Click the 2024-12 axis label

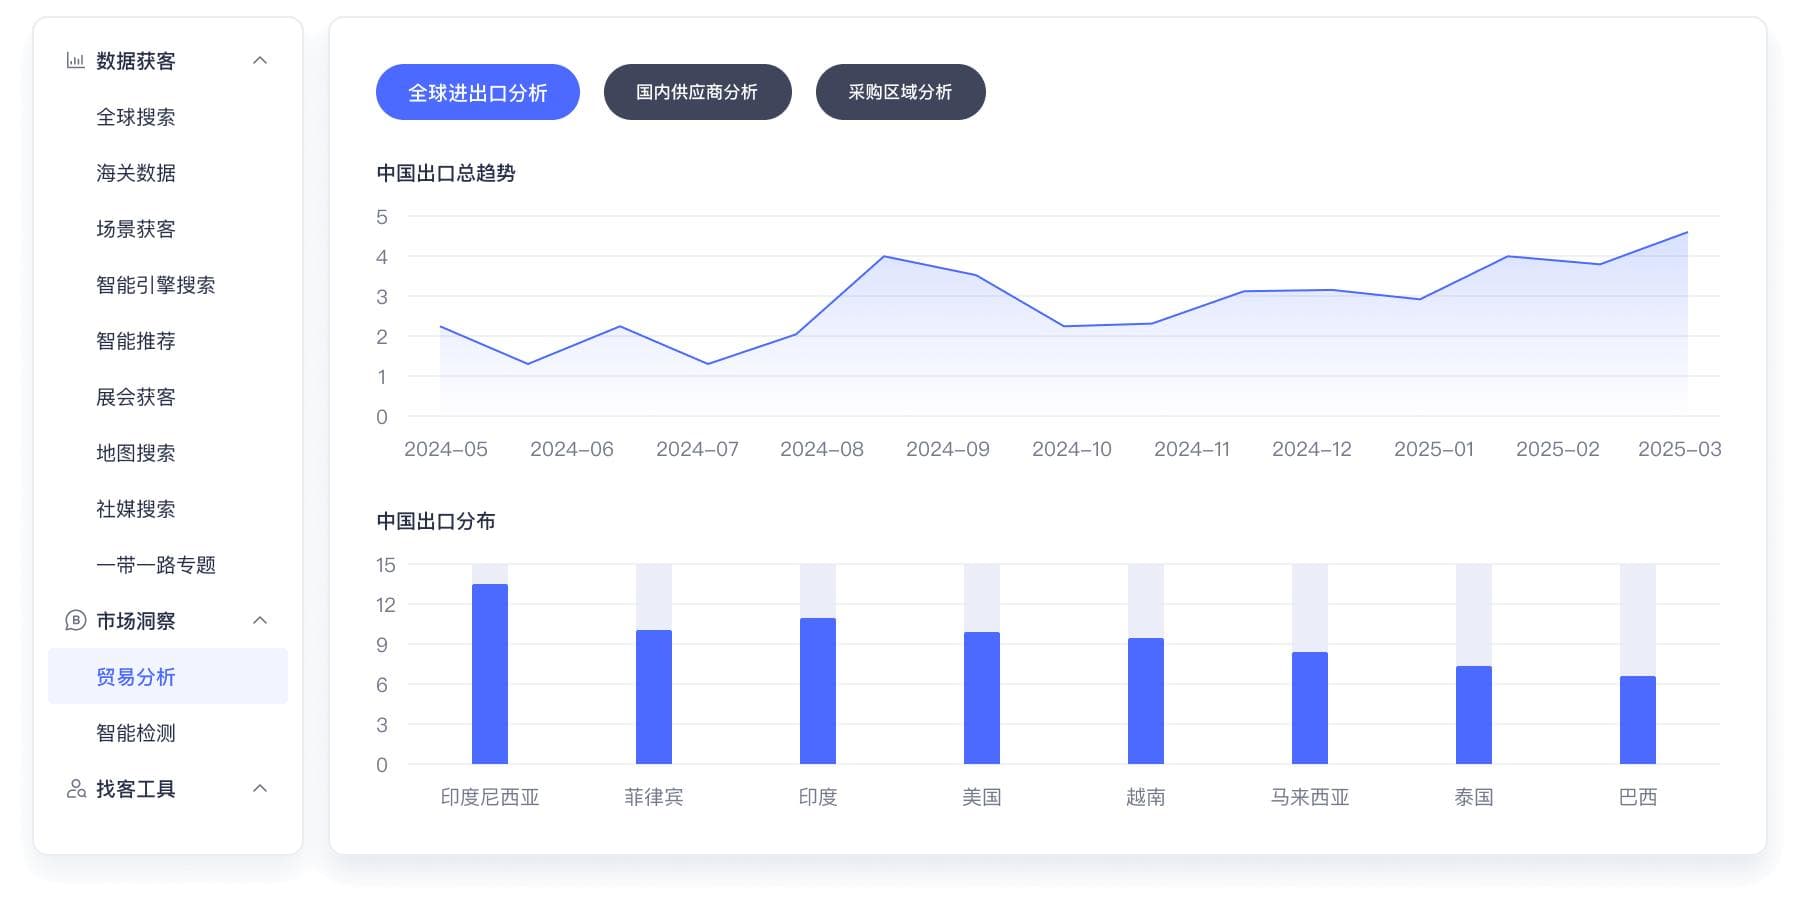[x=1312, y=449]
